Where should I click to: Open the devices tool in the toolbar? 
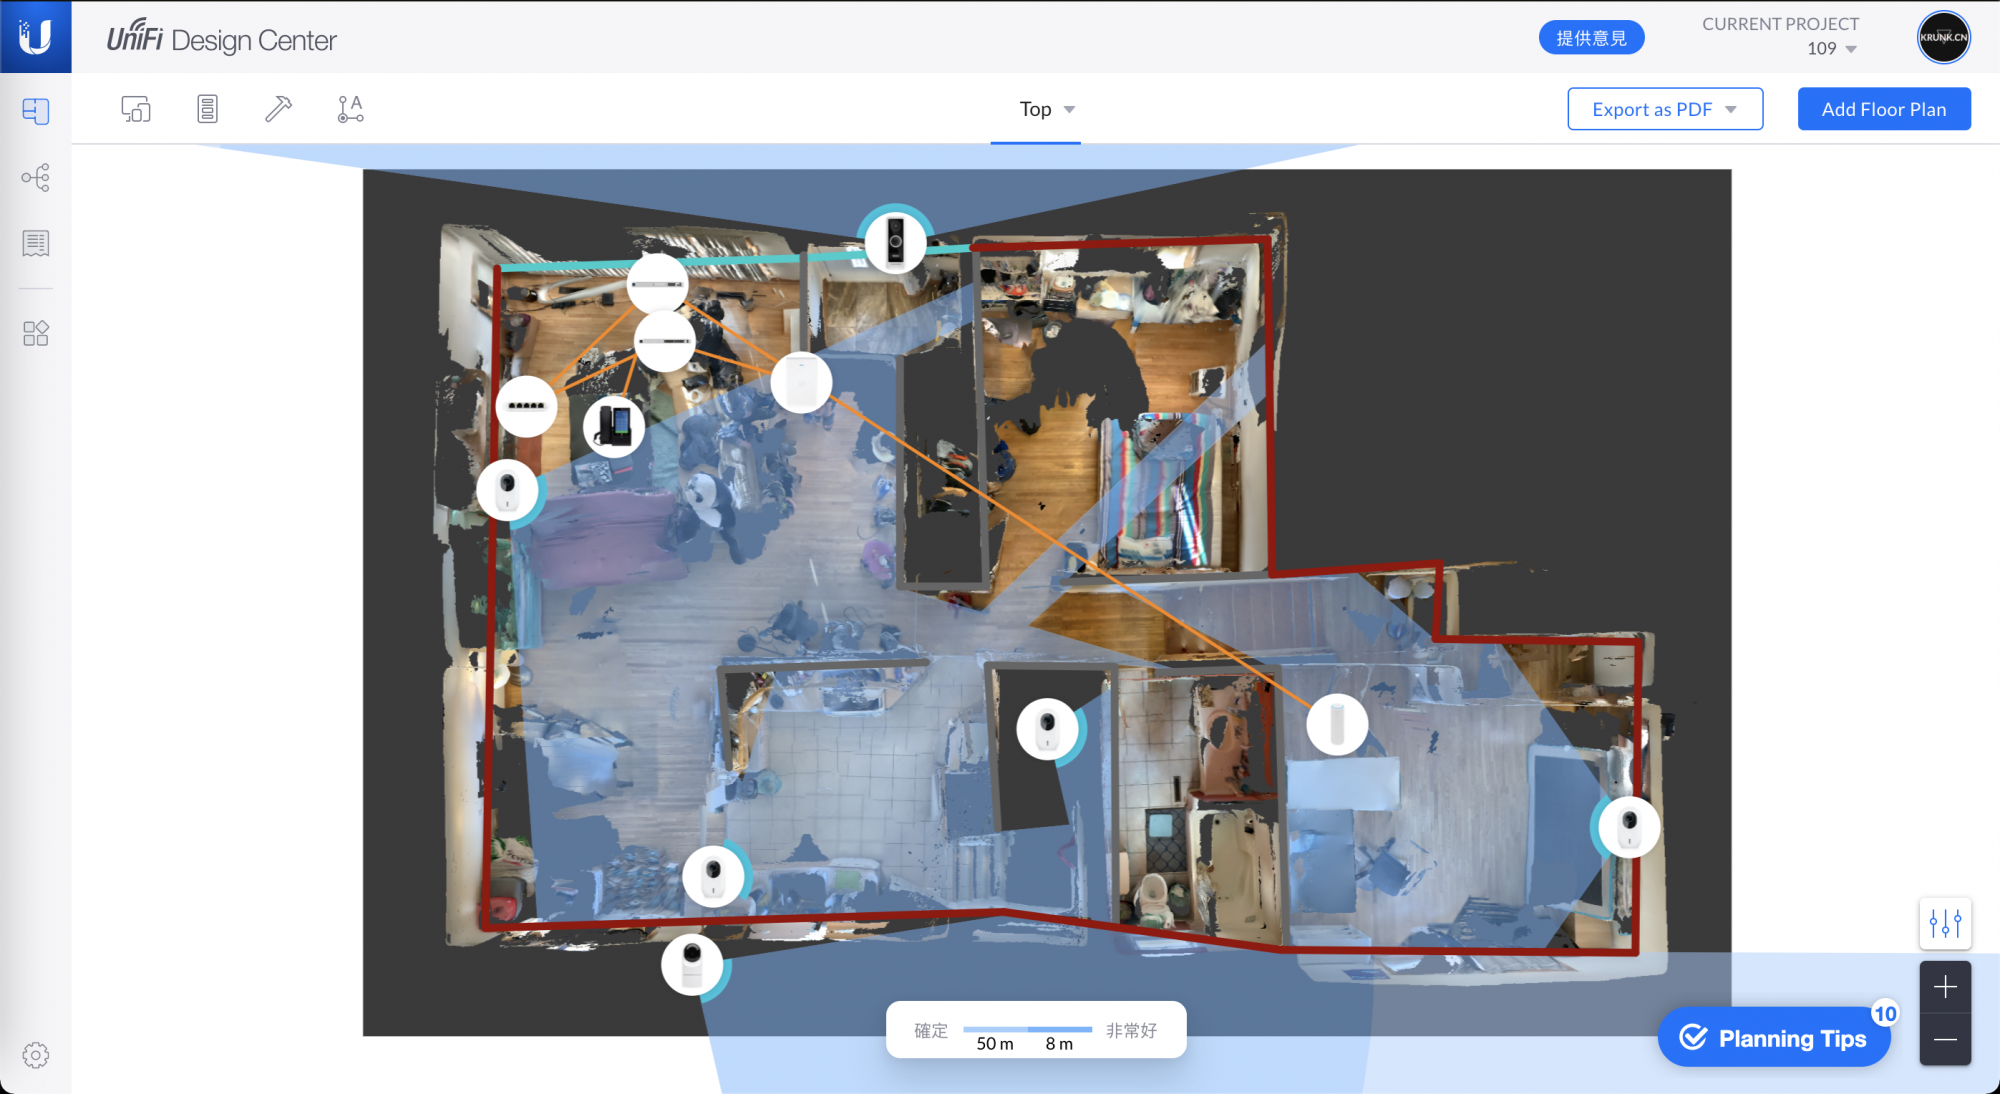[136, 109]
